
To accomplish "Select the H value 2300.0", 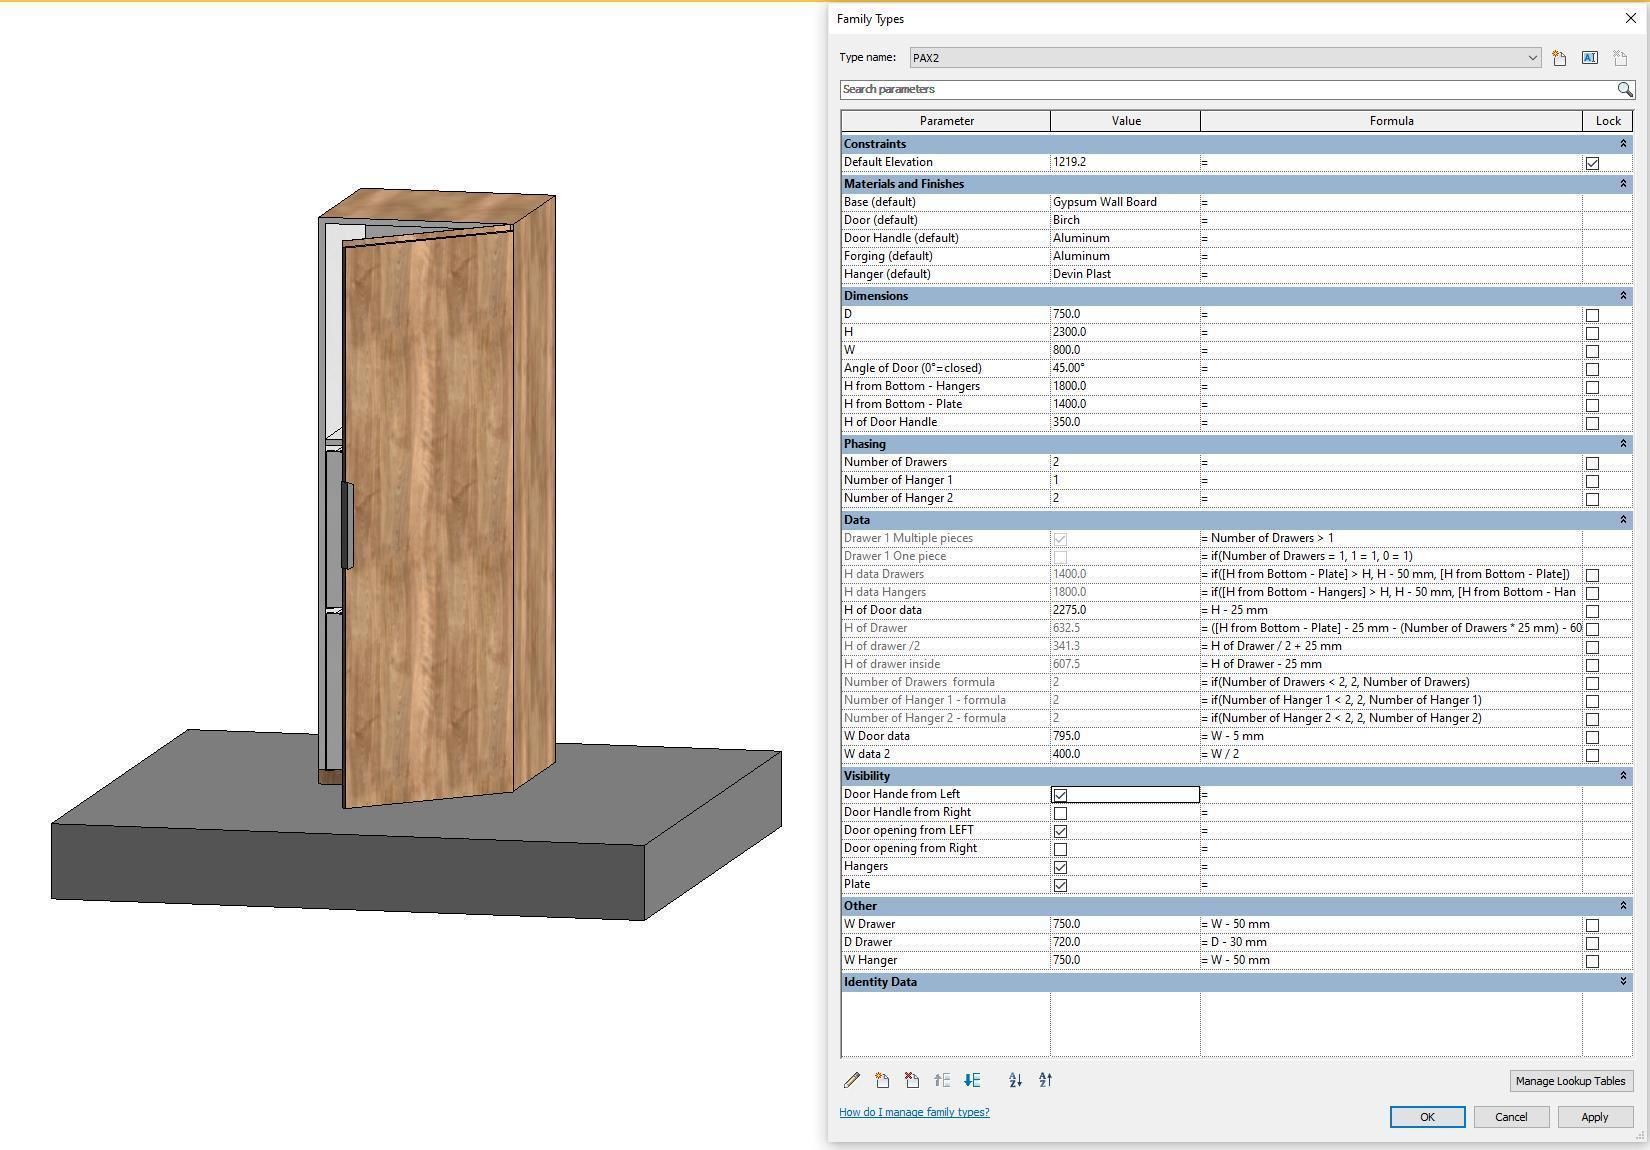I will tap(1125, 332).
